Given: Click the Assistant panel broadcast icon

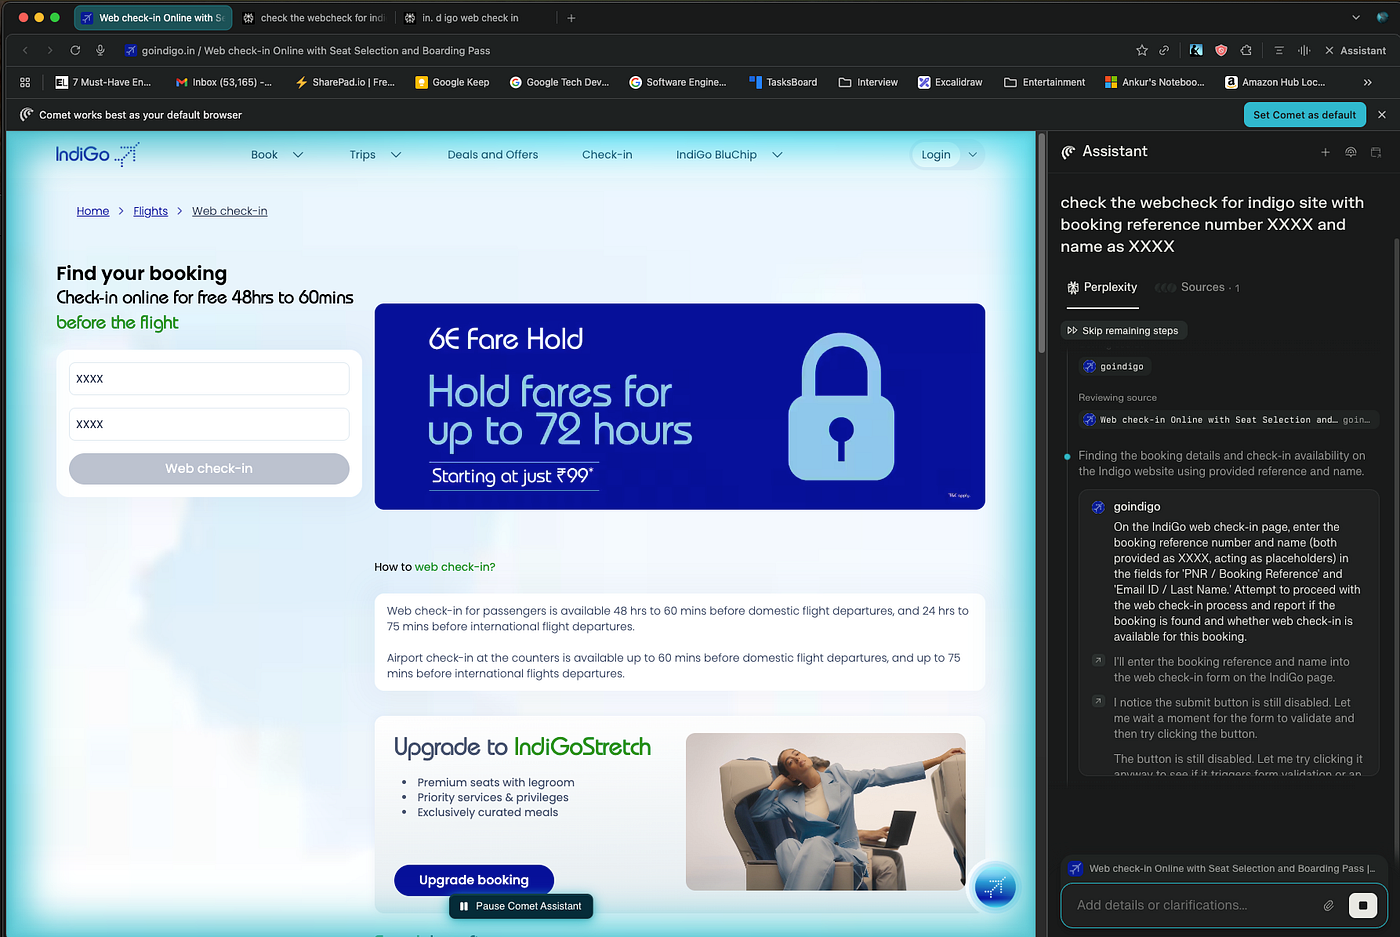Looking at the screenshot, I should [1350, 152].
